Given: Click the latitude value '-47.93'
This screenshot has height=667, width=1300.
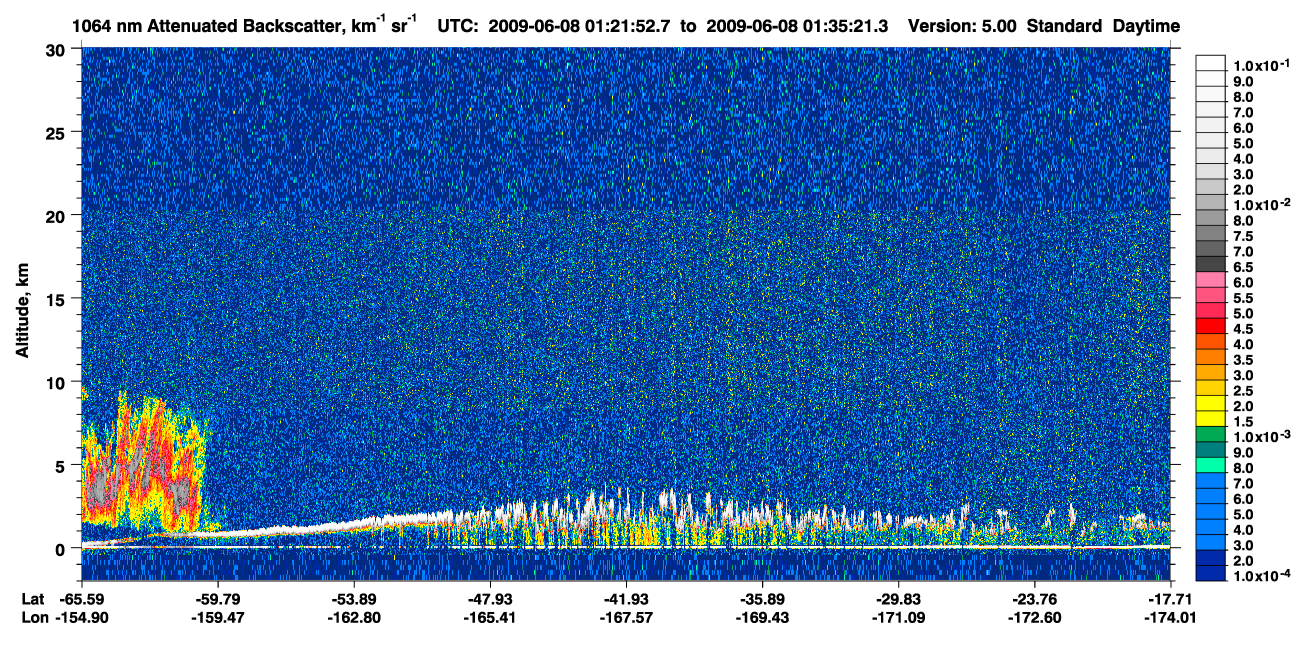Looking at the screenshot, I should pyautogui.click(x=489, y=599).
